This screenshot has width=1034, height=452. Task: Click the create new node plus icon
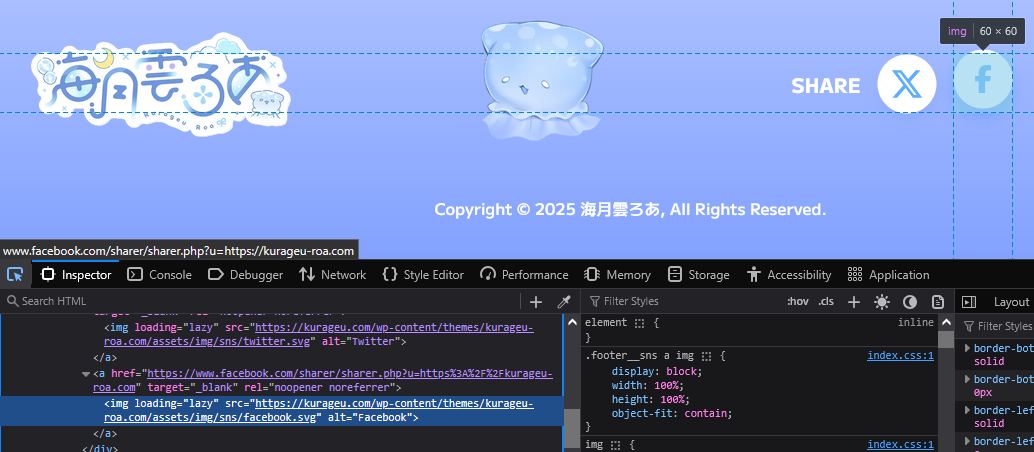tap(536, 302)
